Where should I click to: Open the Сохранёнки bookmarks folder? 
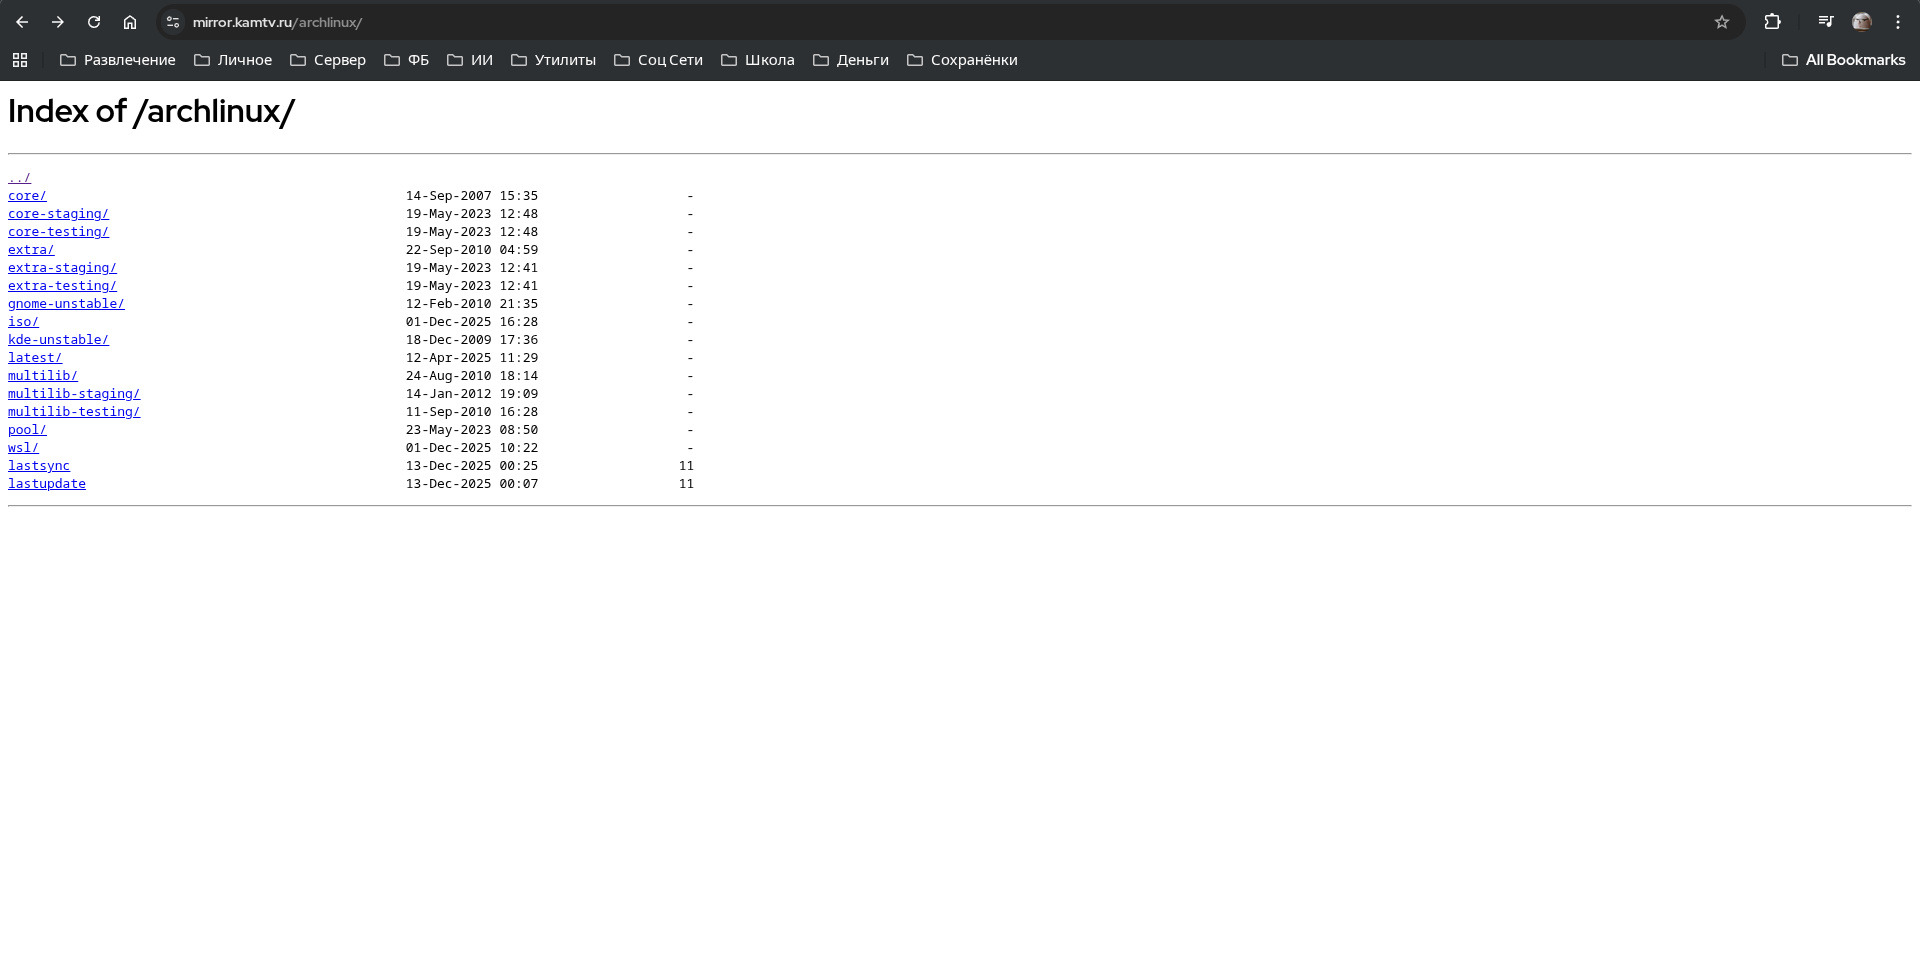pyautogui.click(x=962, y=60)
